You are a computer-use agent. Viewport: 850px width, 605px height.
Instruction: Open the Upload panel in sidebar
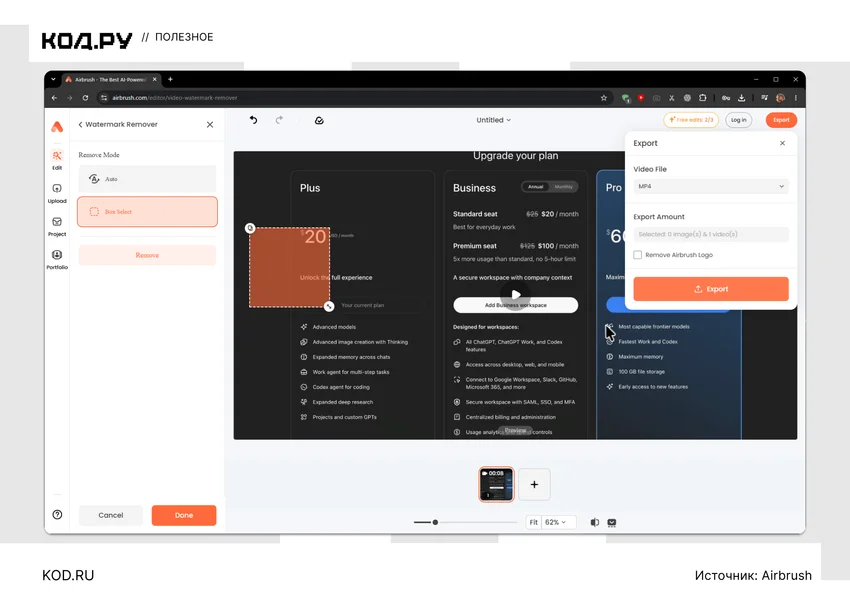pos(57,193)
